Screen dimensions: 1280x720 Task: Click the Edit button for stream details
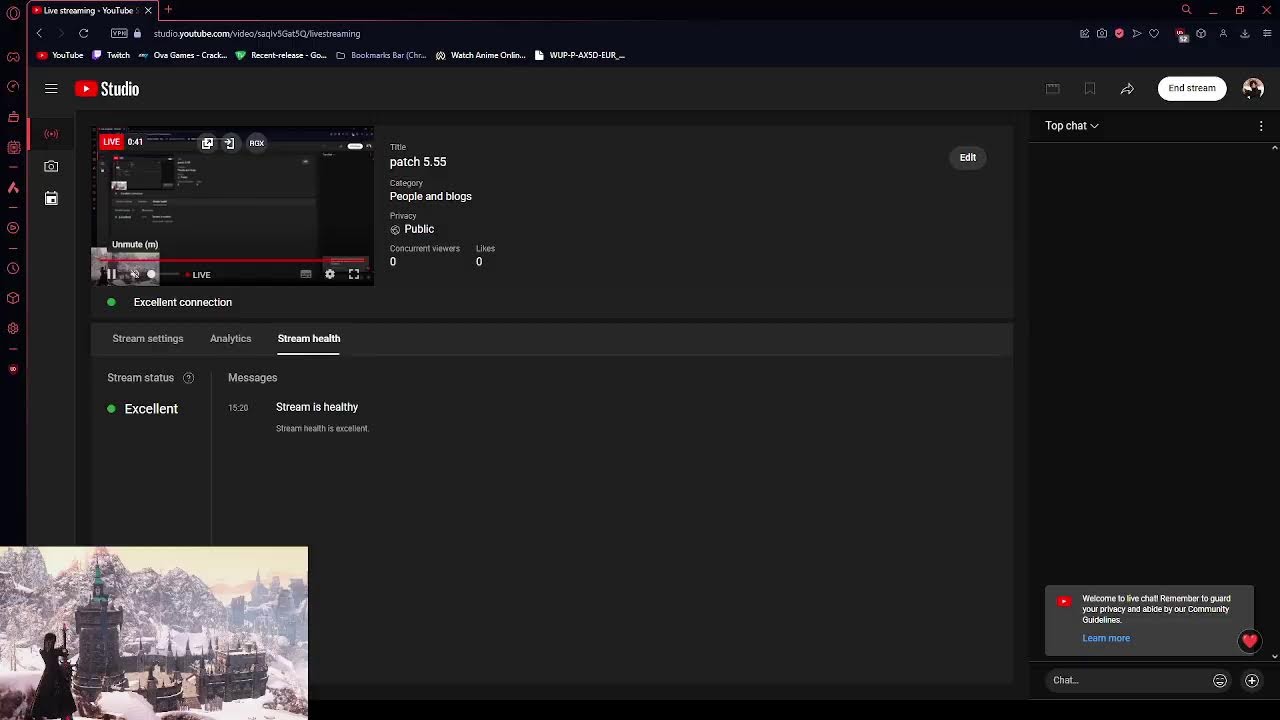coord(968,158)
